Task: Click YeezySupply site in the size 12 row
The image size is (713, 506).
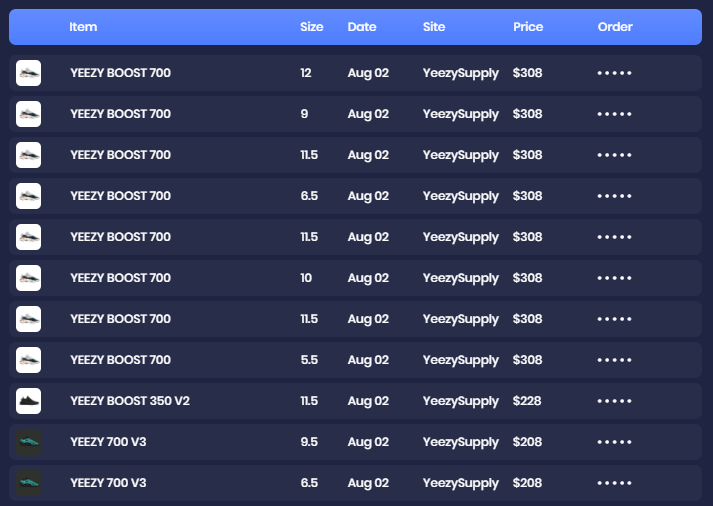Action: [461, 73]
